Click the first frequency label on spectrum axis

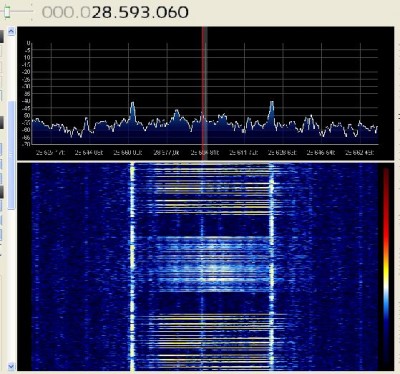click(50, 153)
